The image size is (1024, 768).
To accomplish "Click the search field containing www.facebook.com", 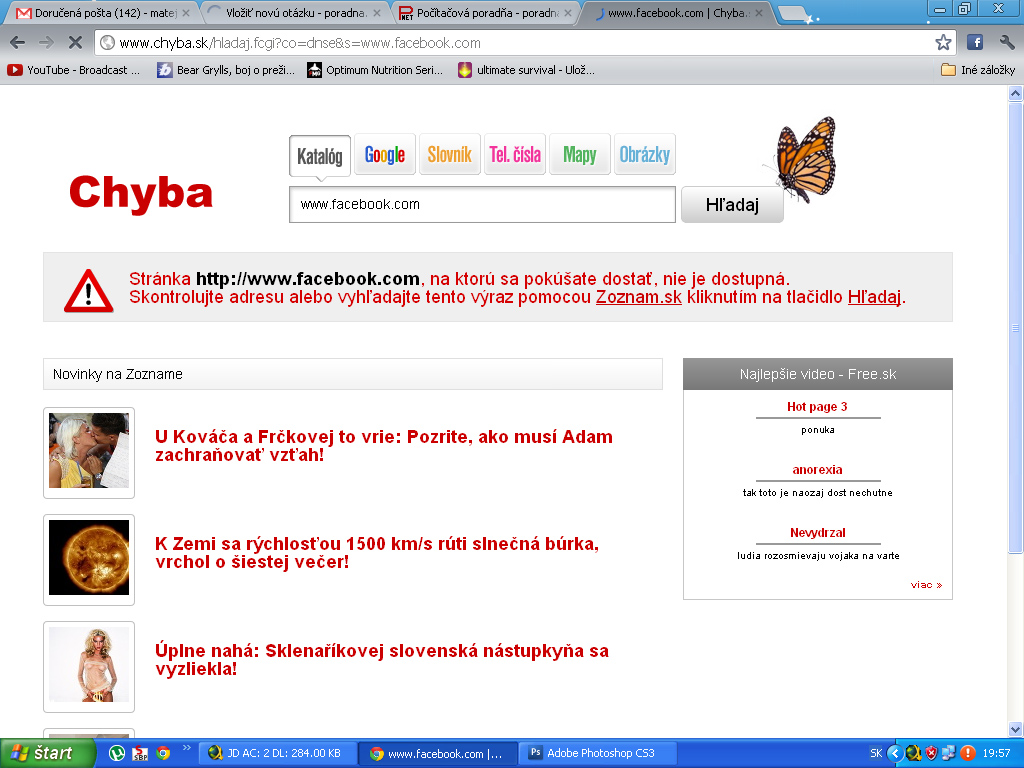I will point(482,204).
